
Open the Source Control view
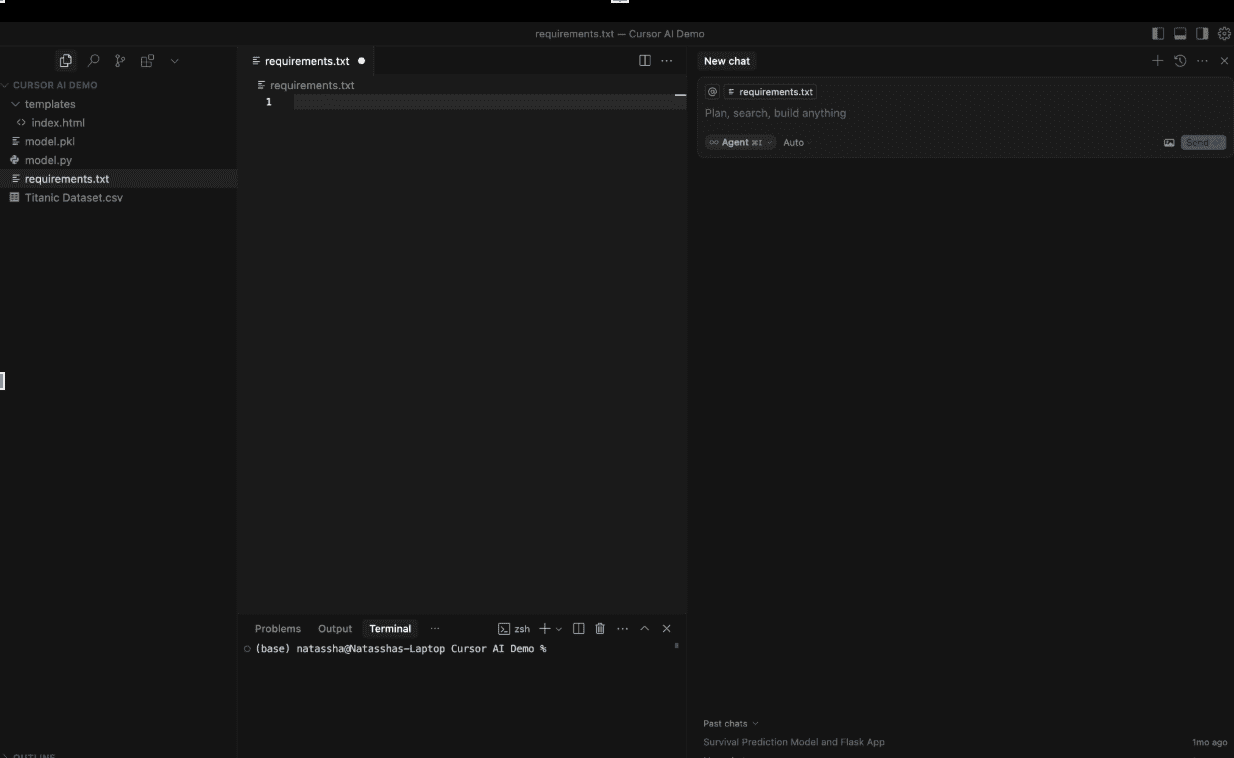coord(120,61)
